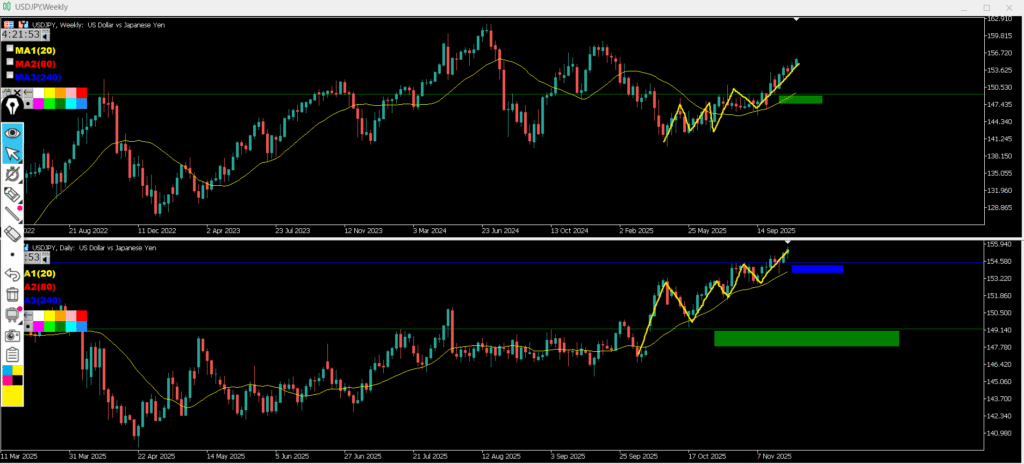Delete drawings with the trash can icon
The height and width of the screenshot is (464, 1024).
pos(12,294)
